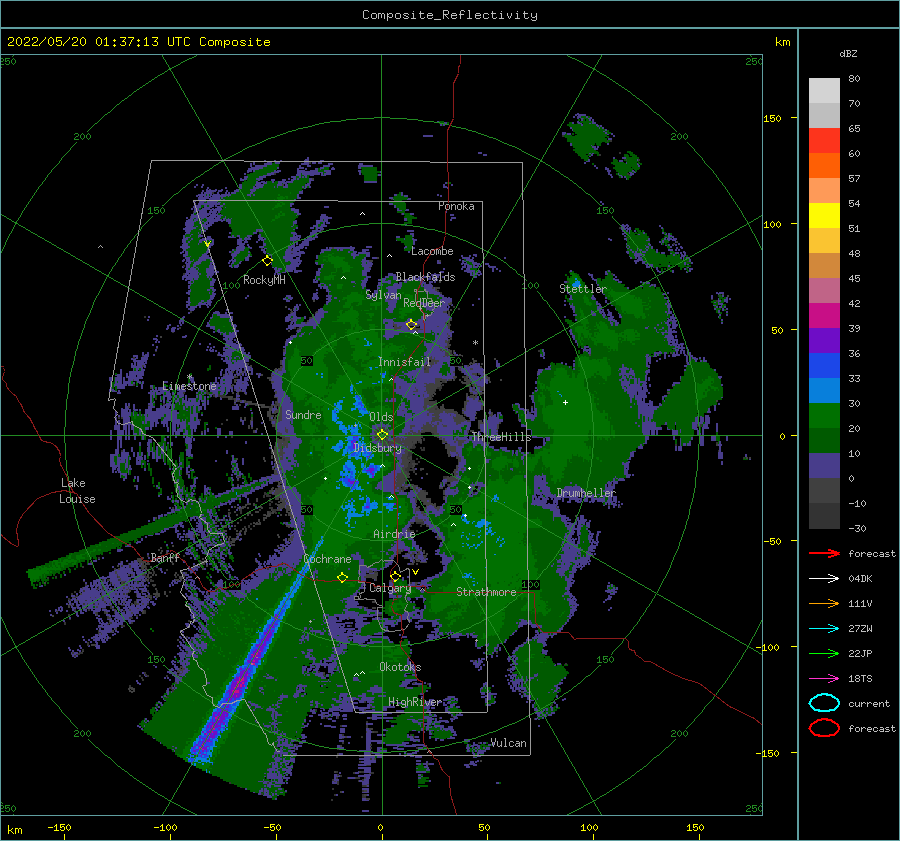Click the Ponoka city label
The height and width of the screenshot is (841, 900).
(456, 206)
